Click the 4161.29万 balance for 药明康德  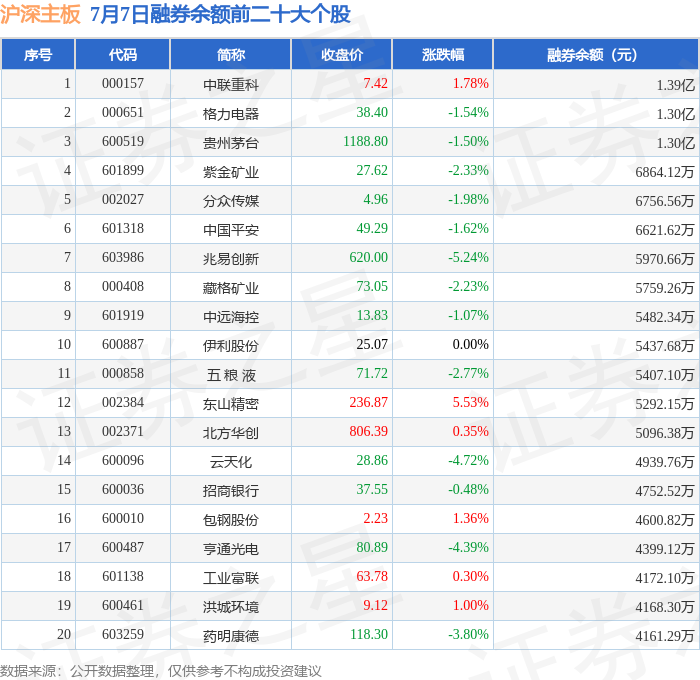tap(665, 636)
